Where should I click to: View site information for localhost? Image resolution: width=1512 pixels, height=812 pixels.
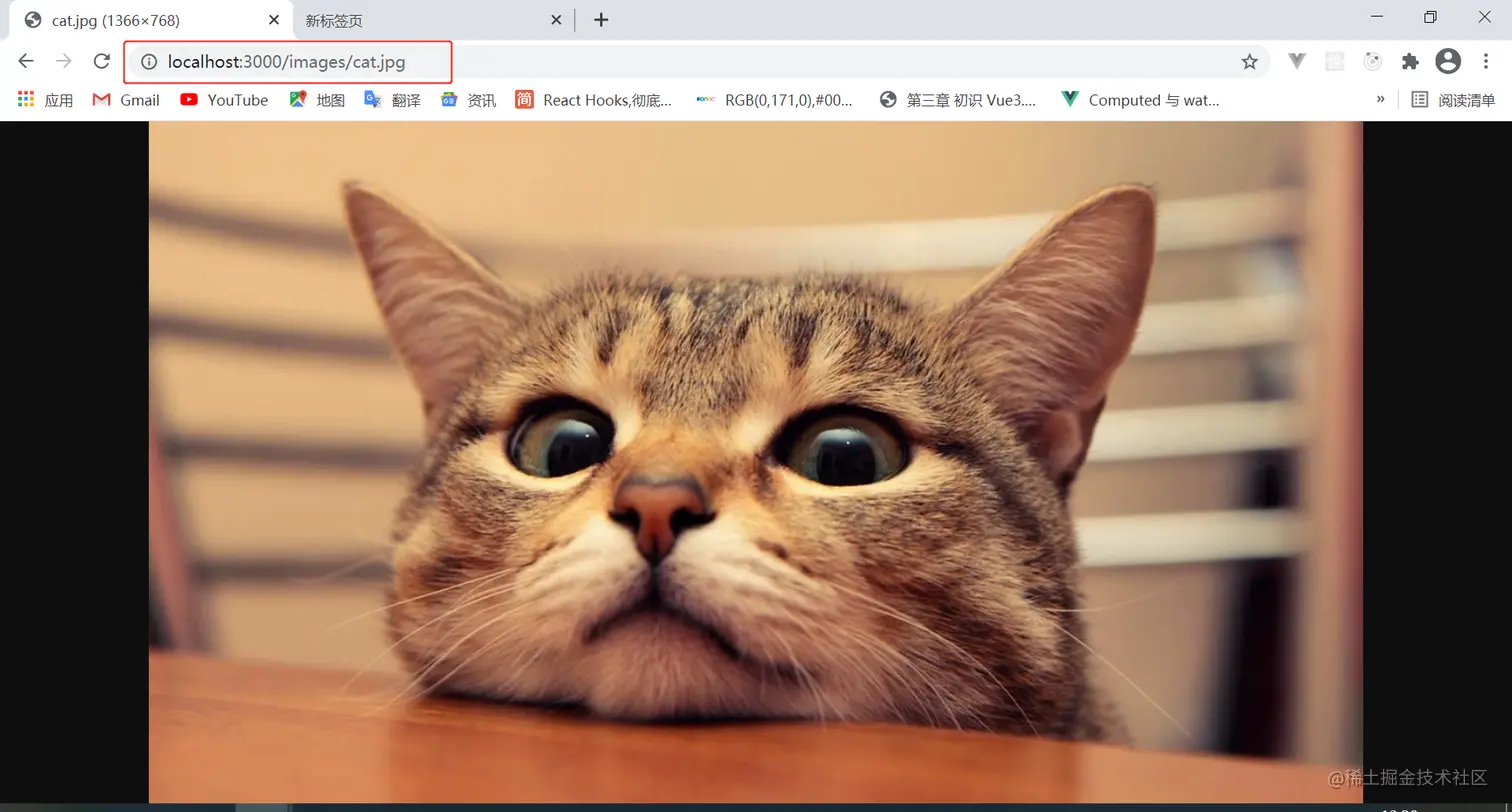[149, 62]
